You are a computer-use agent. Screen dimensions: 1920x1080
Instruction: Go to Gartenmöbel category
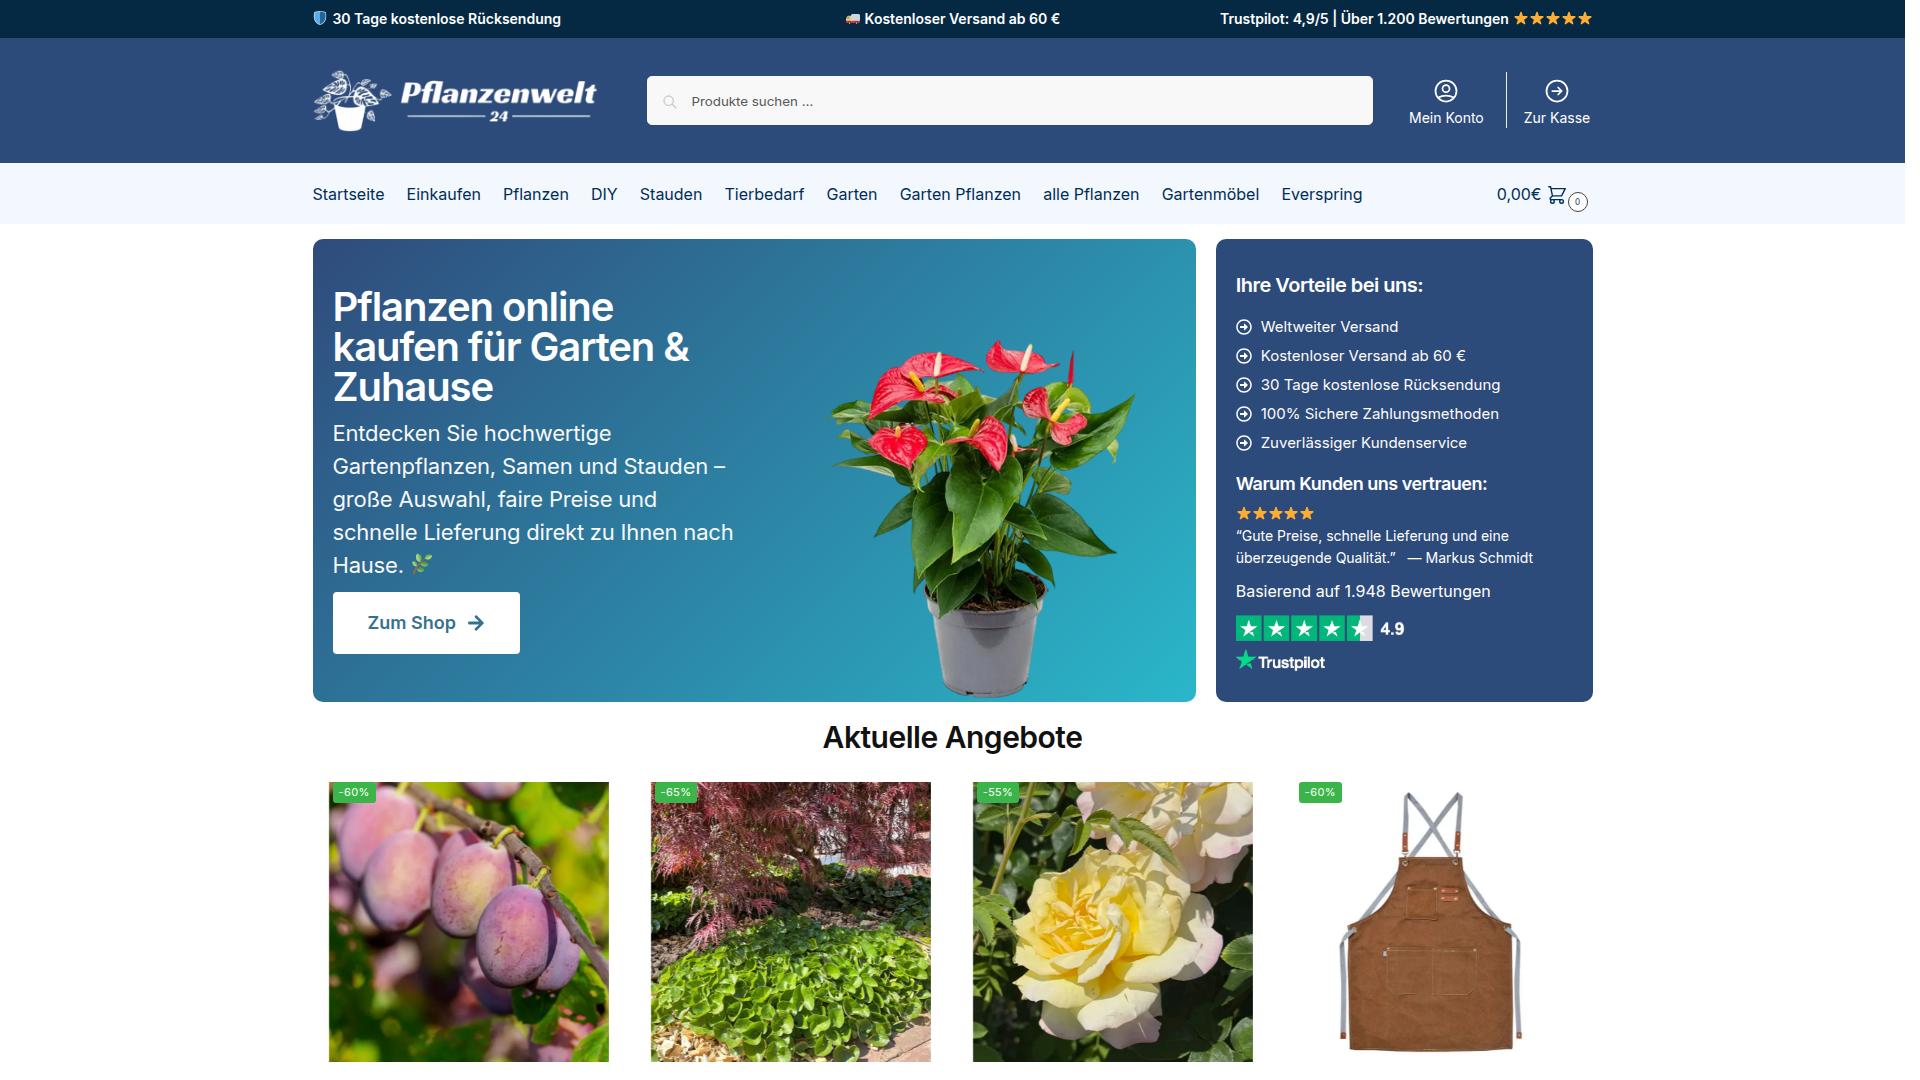1210,194
